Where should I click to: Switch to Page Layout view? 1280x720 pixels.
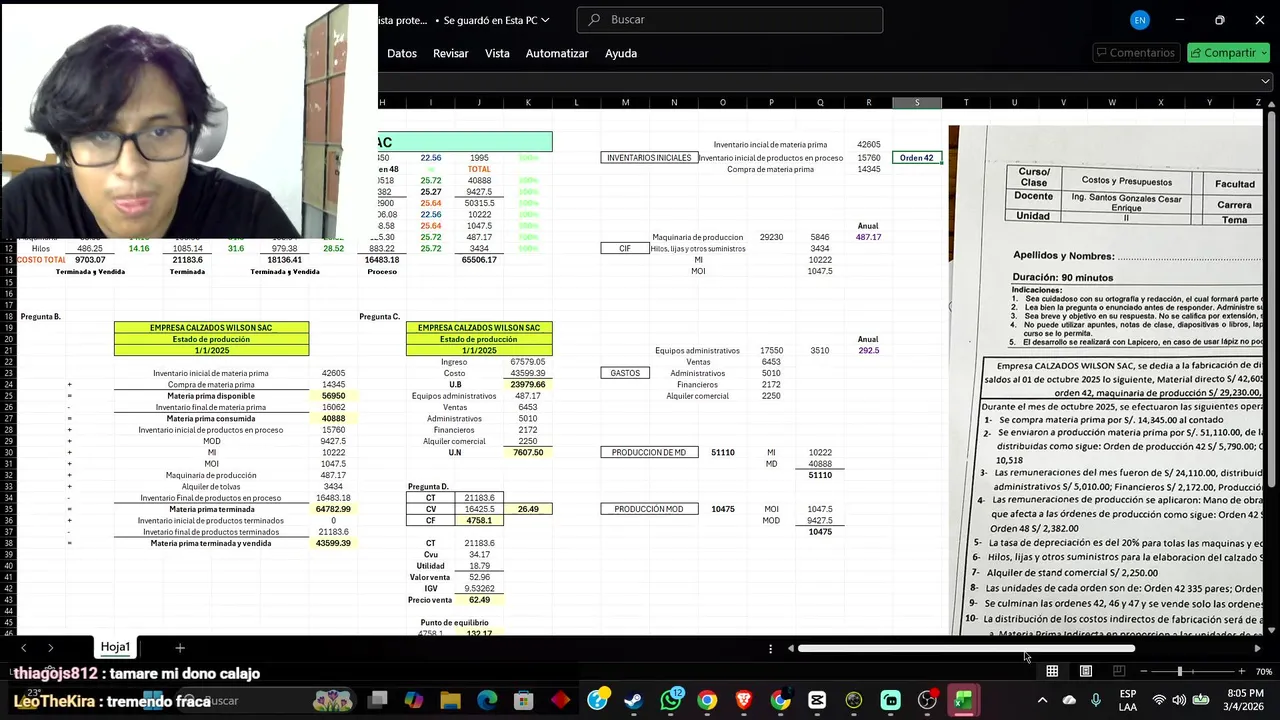(x=1086, y=671)
